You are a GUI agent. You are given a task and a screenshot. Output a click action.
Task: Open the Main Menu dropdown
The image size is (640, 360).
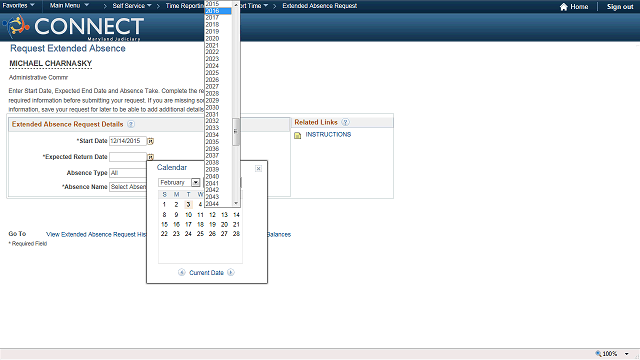coord(69,5)
